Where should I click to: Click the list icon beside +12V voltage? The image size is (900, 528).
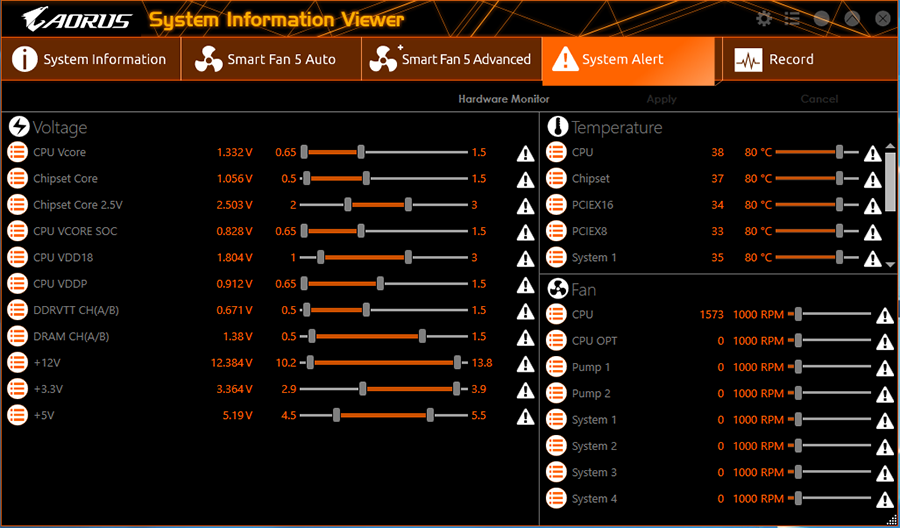tap(18, 363)
